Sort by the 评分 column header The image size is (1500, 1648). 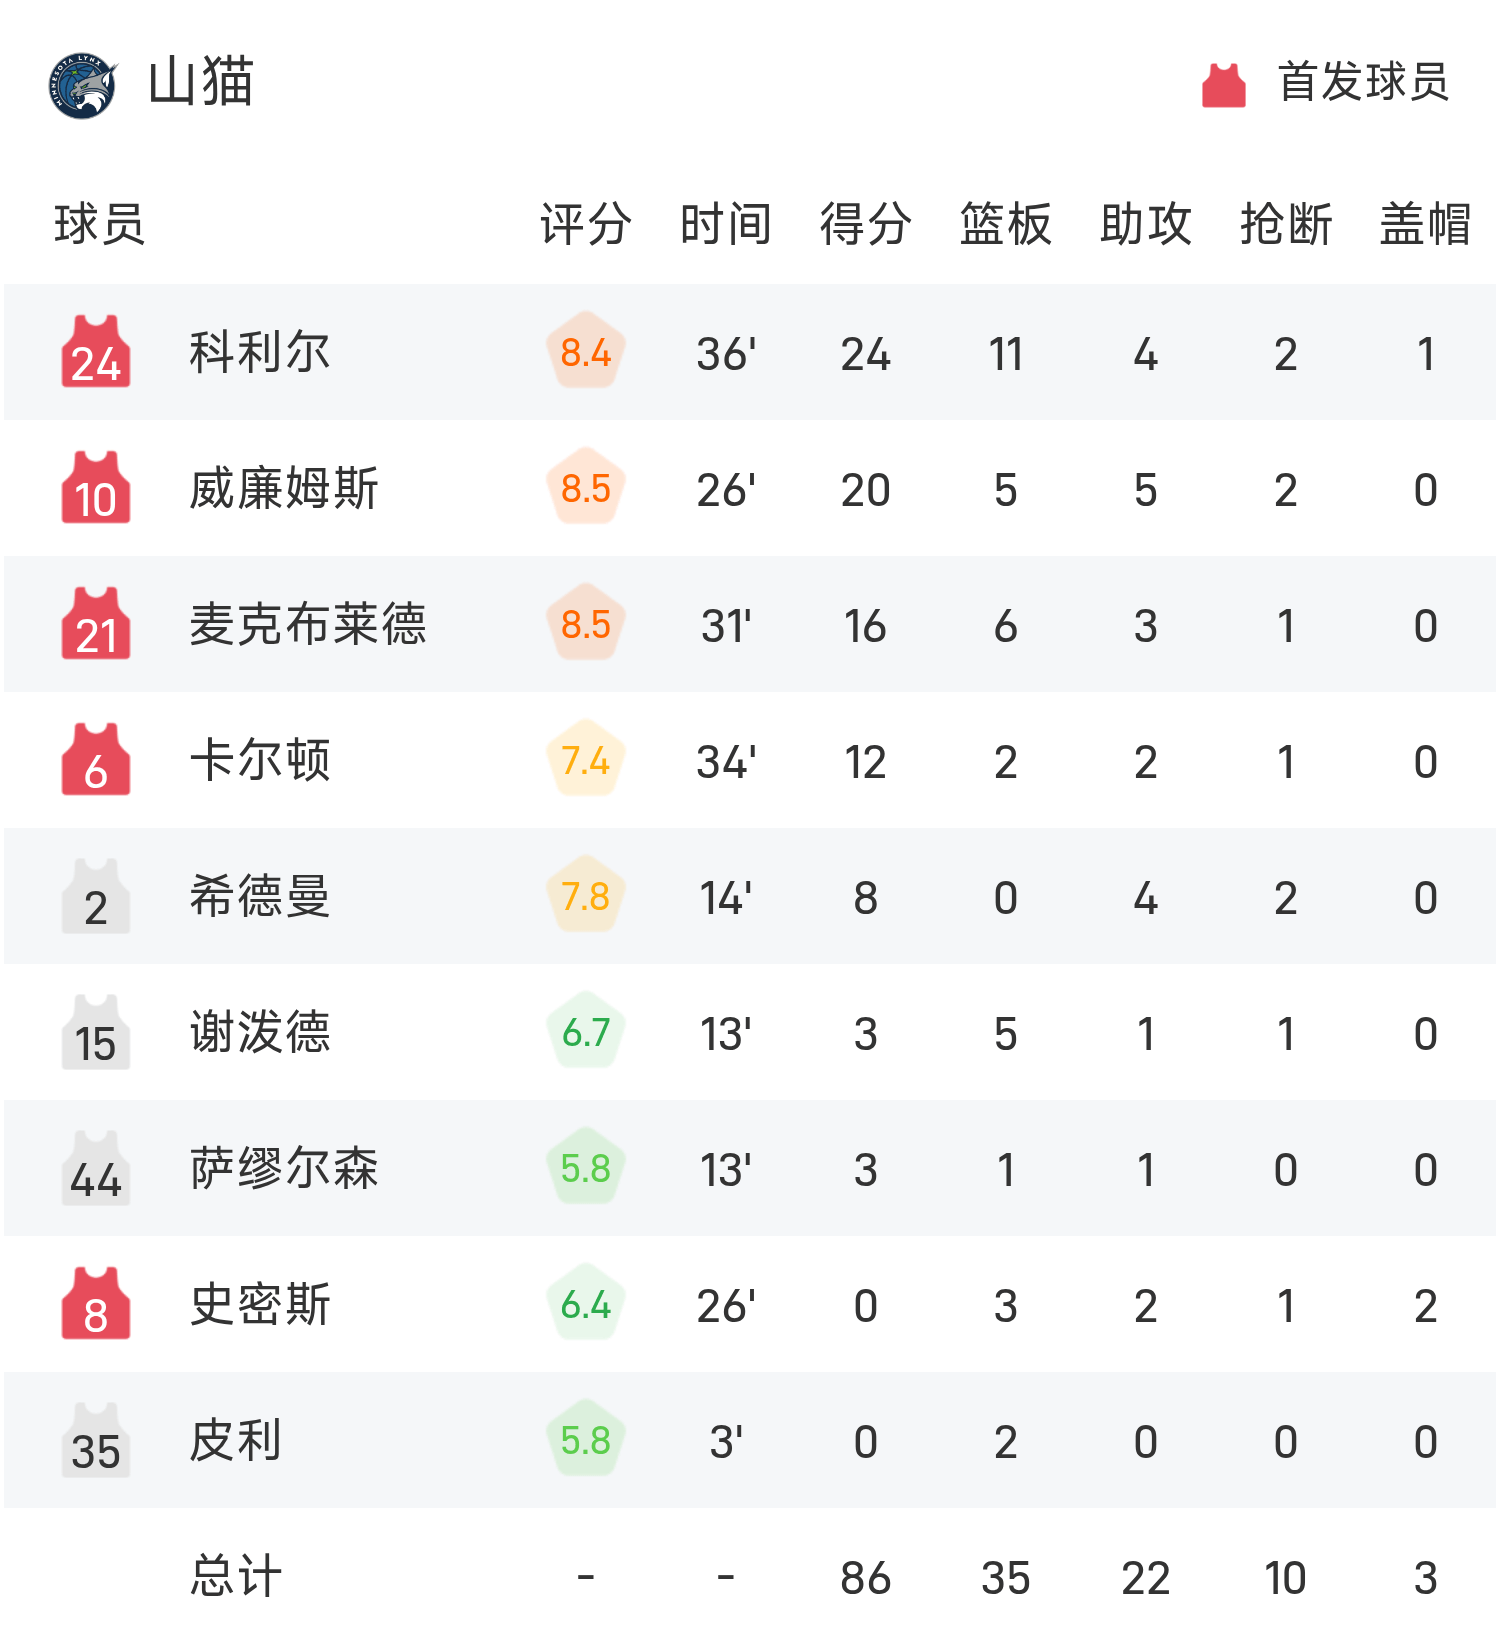[x=585, y=224]
